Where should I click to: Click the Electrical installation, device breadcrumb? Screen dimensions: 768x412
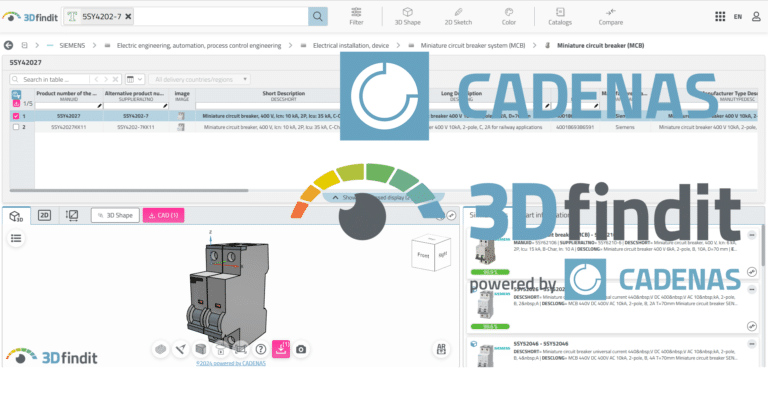coord(351,45)
